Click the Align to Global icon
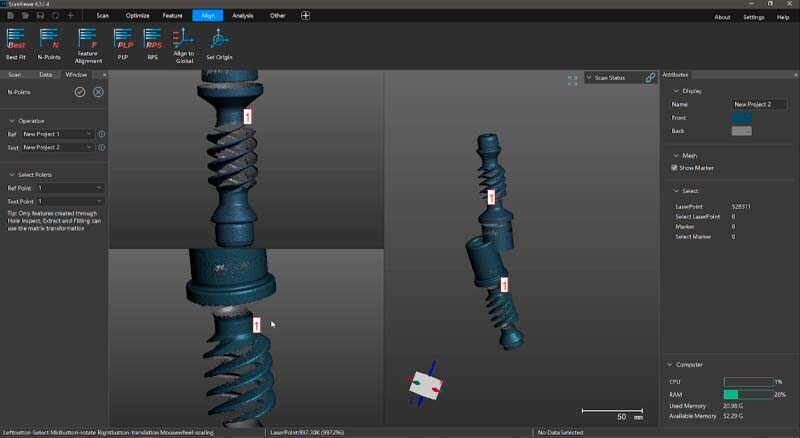This screenshot has width=800, height=438. (184, 40)
